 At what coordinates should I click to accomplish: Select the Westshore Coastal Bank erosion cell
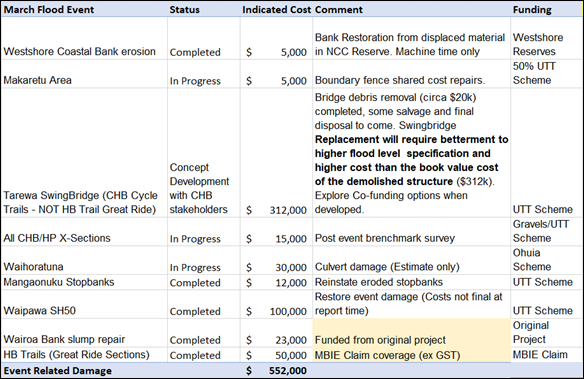coord(85,38)
